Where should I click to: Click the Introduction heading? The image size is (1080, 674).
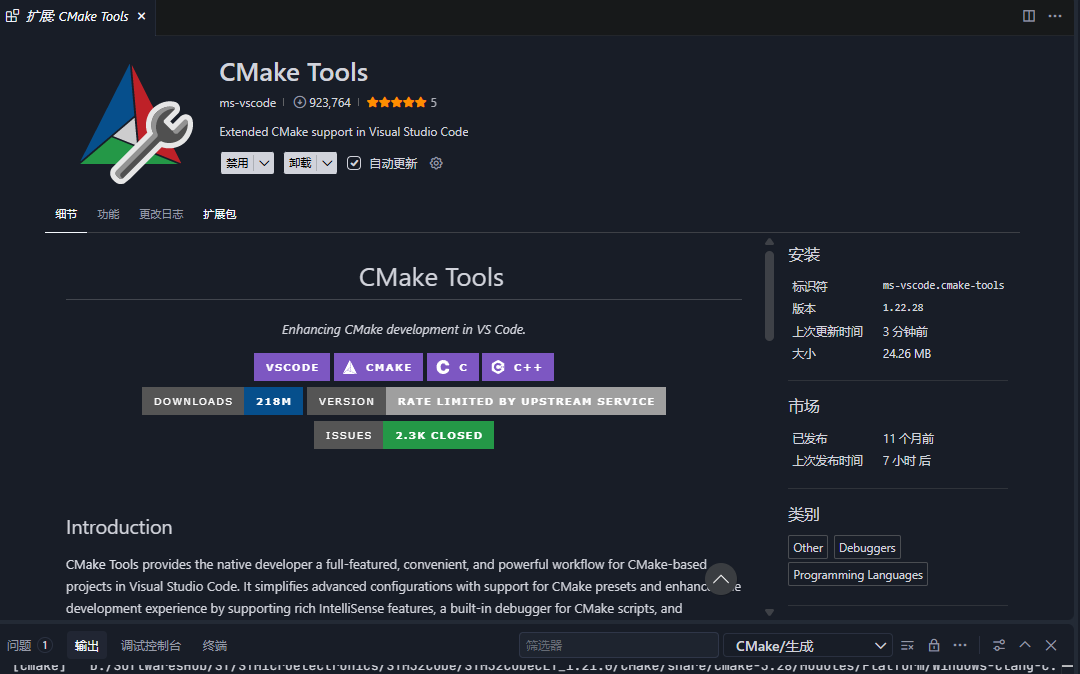tap(119, 527)
